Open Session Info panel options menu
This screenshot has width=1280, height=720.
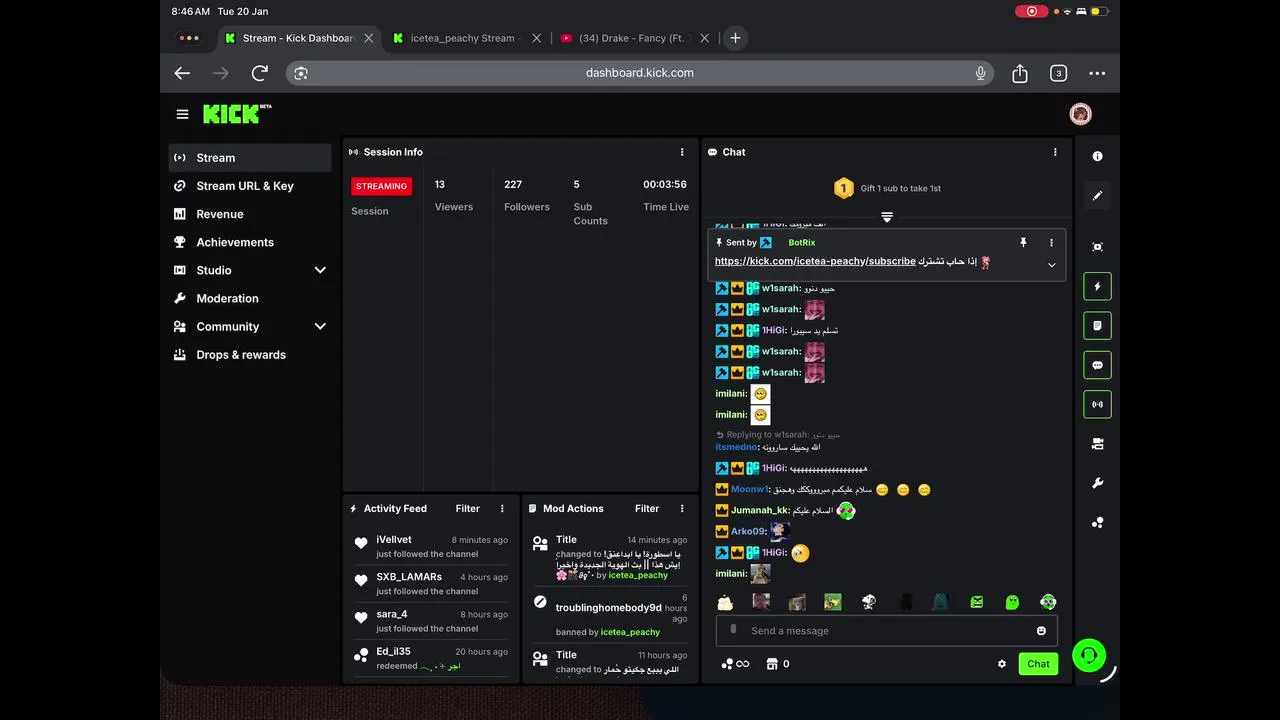[682, 152]
